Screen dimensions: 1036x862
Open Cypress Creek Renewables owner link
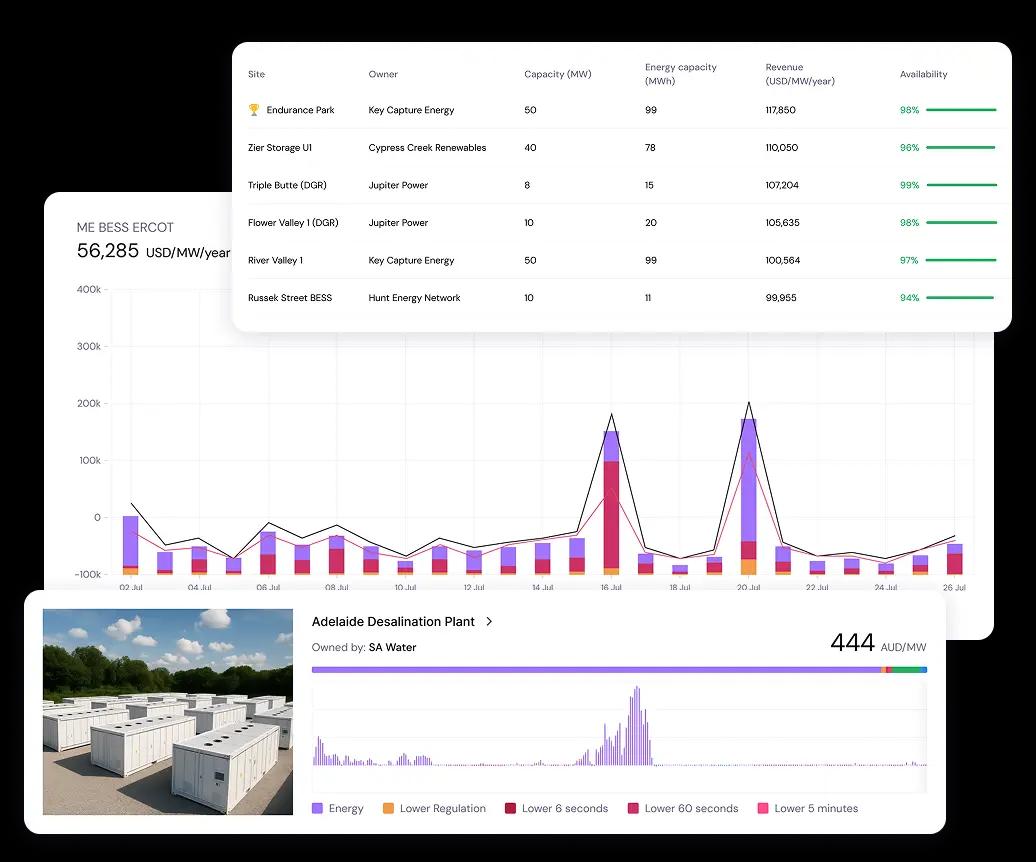click(x=427, y=148)
